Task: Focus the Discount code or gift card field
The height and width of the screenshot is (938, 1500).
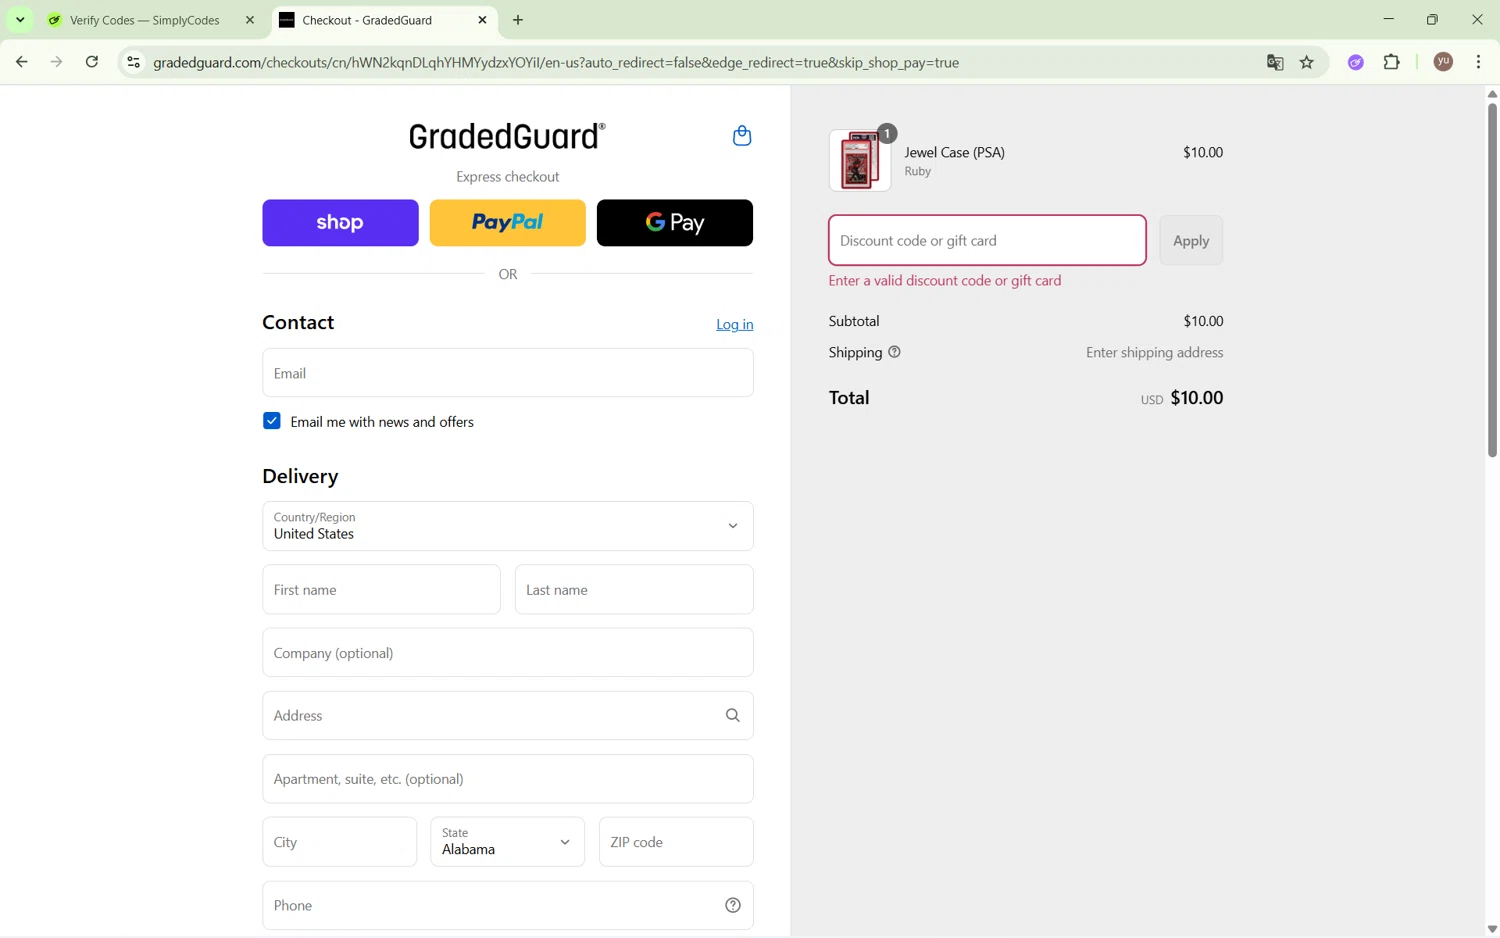Action: coord(987,240)
